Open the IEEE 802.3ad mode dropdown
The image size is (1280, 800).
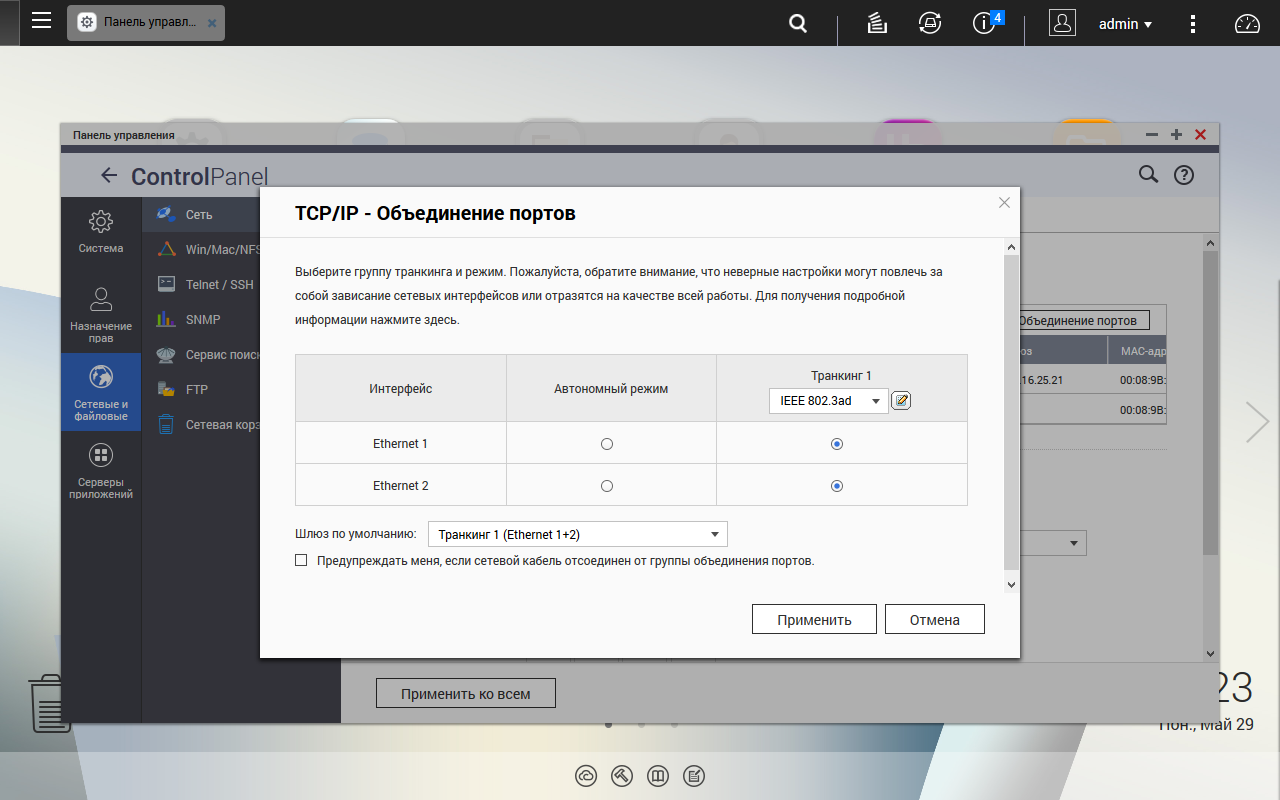coord(828,401)
